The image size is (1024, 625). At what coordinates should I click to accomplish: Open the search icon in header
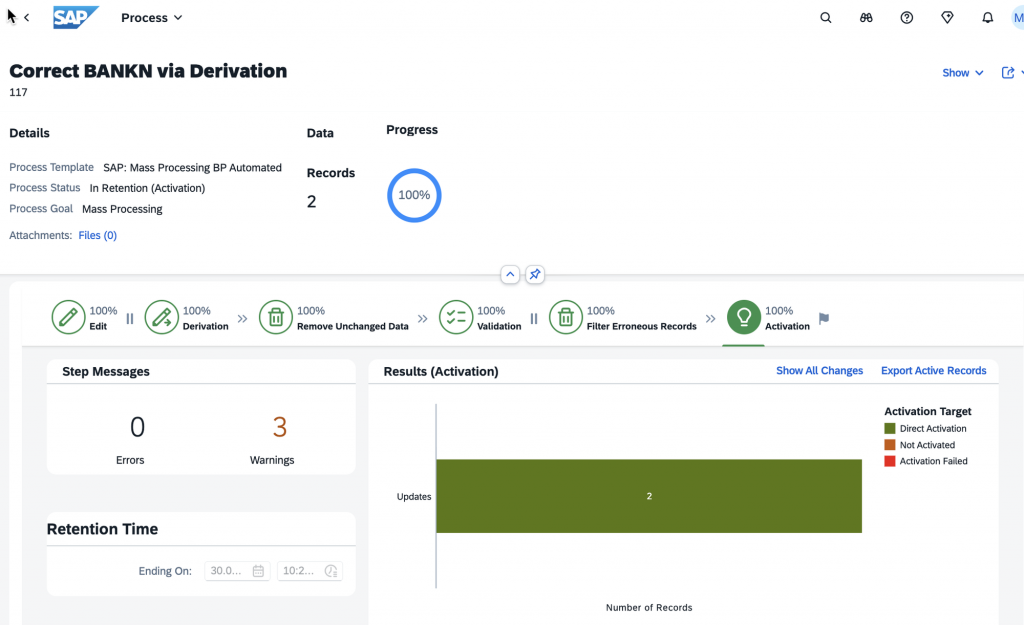click(x=825, y=18)
